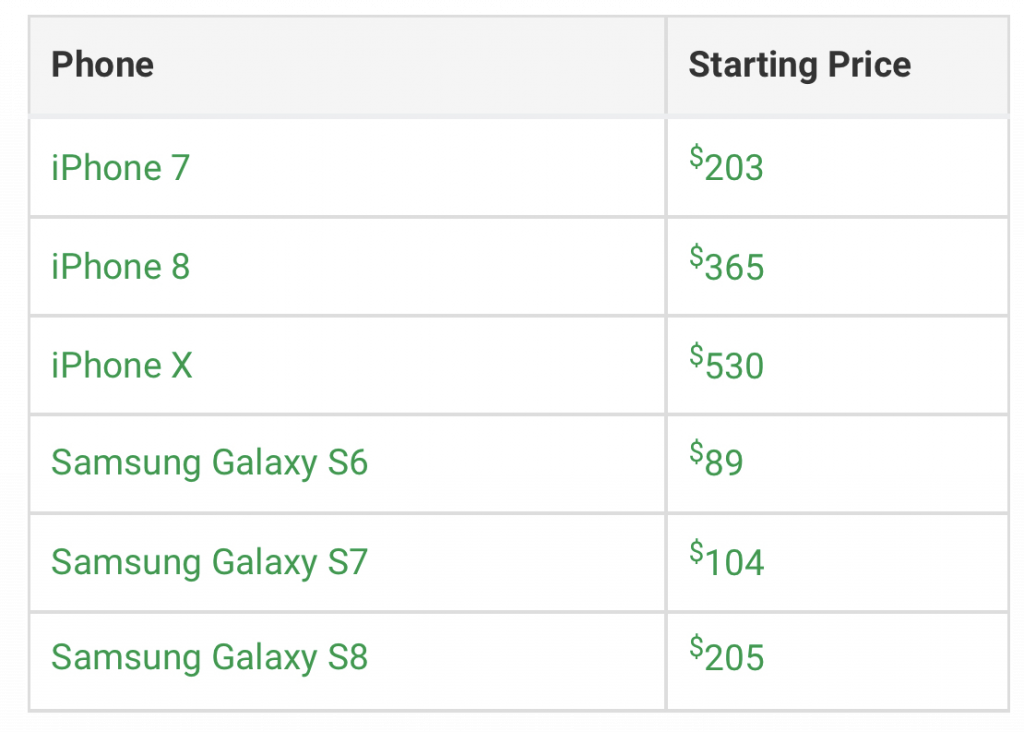Open the Samsung Galaxy S7 link
The width and height of the screenshot is (1024, 732).
210,562
